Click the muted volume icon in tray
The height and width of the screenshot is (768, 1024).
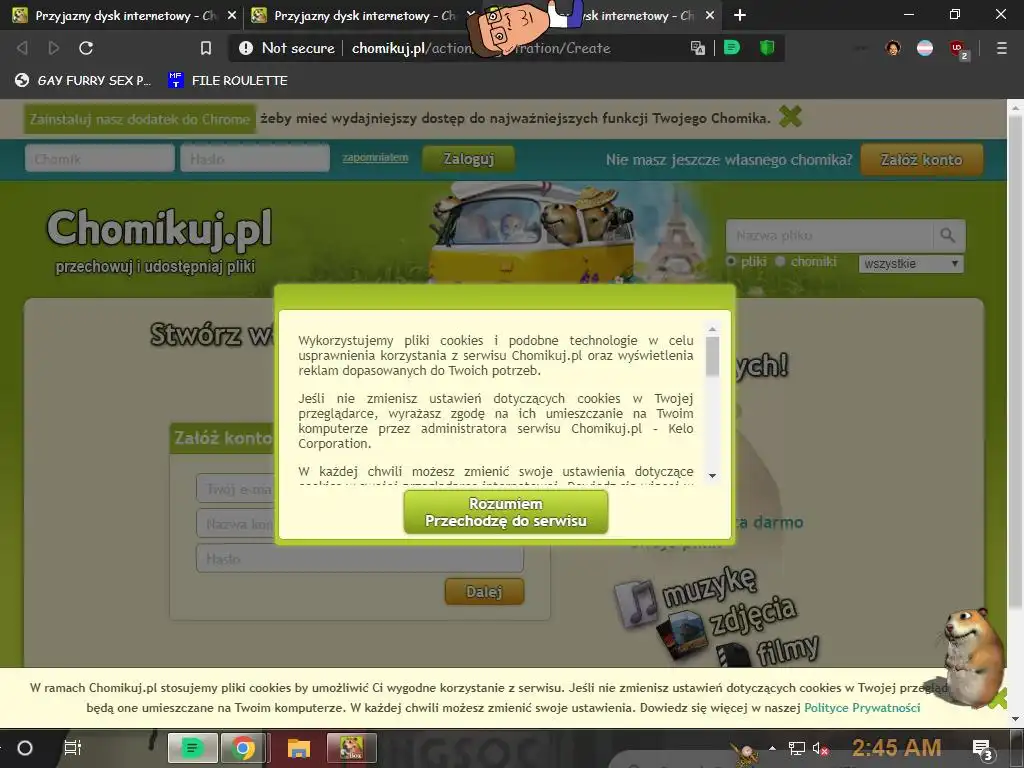coord(820,749)
